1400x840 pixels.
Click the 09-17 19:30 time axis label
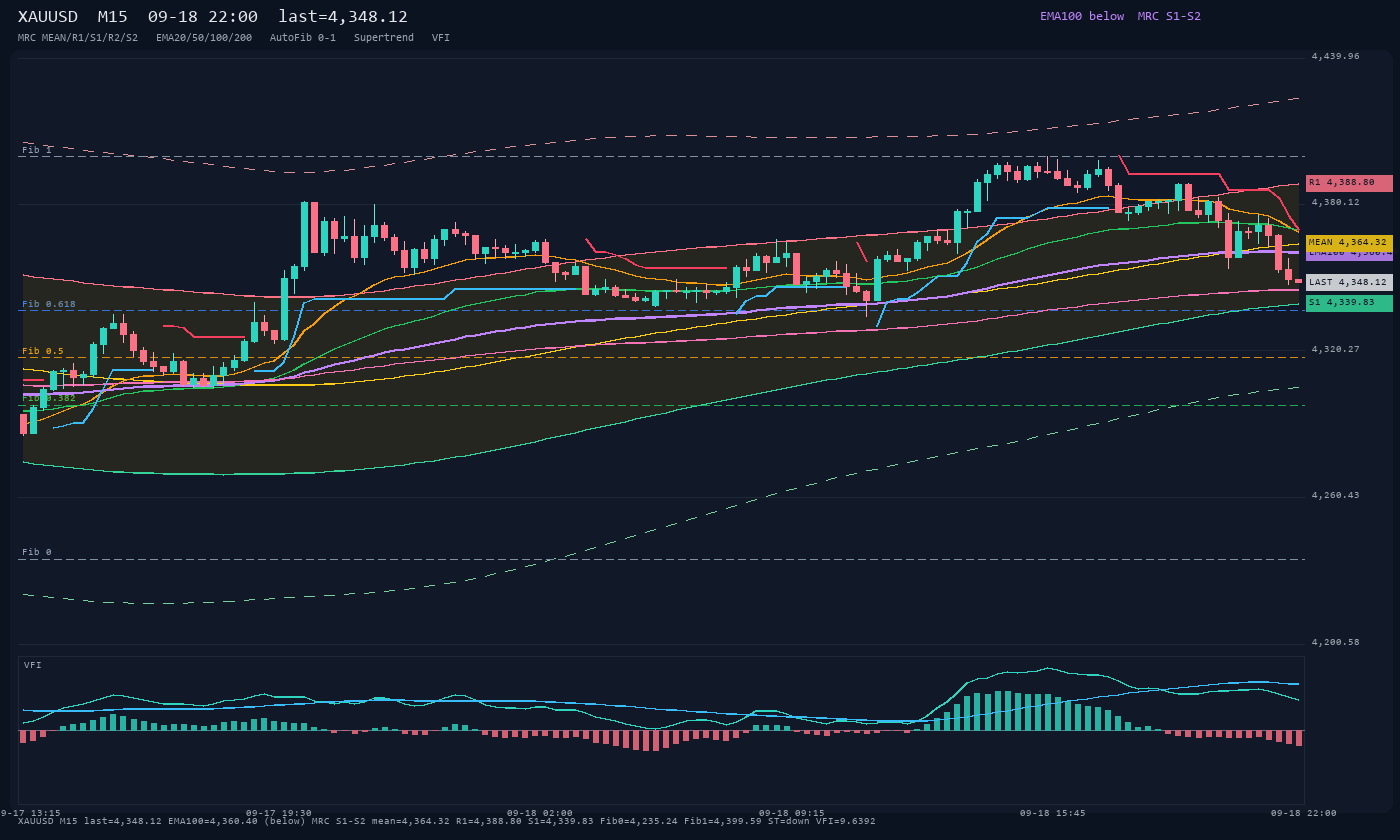pyautogui.click(x=279, y=813)
